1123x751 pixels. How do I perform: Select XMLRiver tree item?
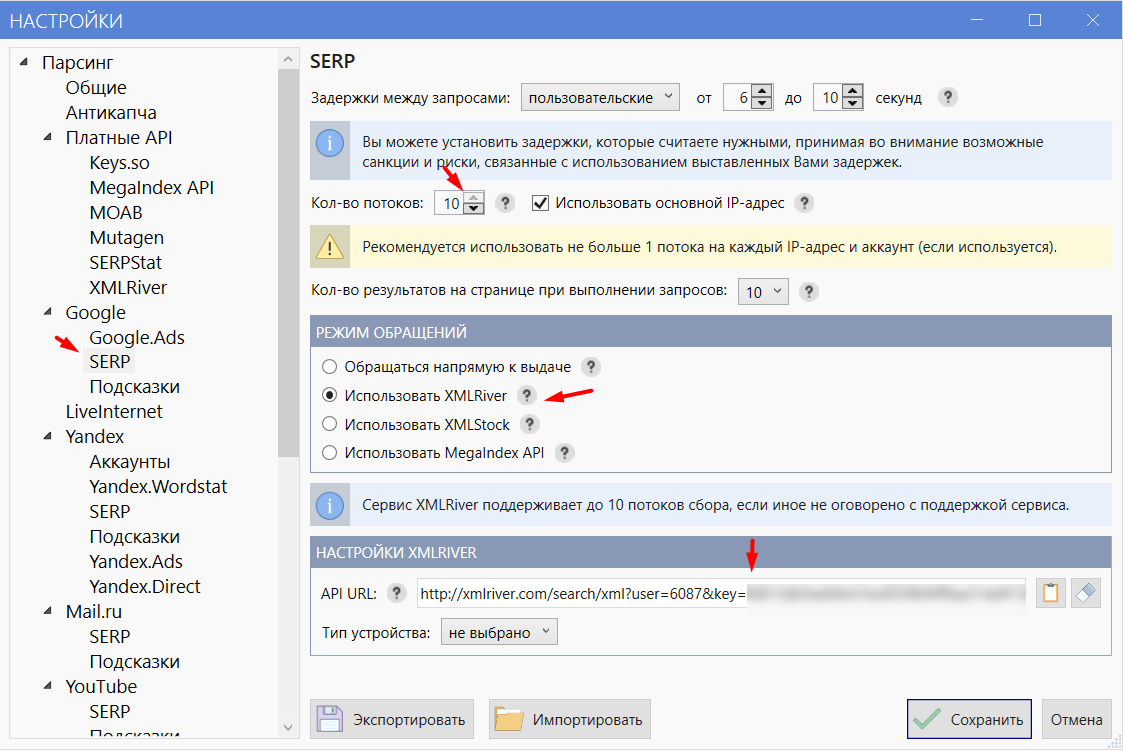pyautogui.click(x=128, y=288)
